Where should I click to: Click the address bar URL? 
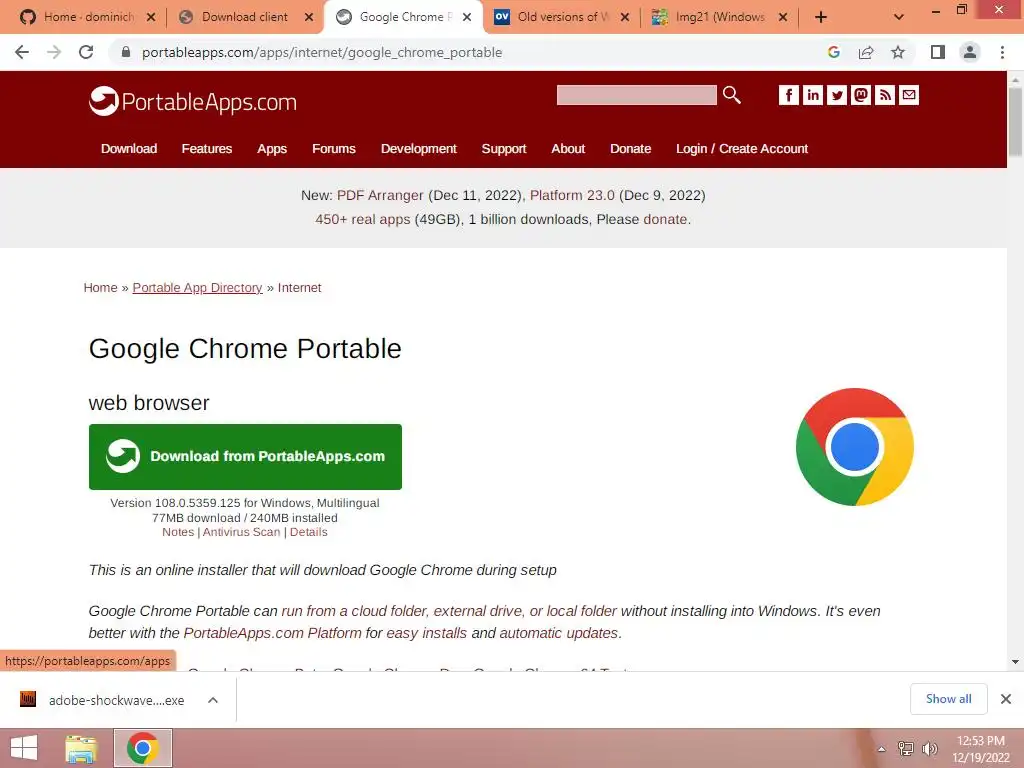(322, 52)
